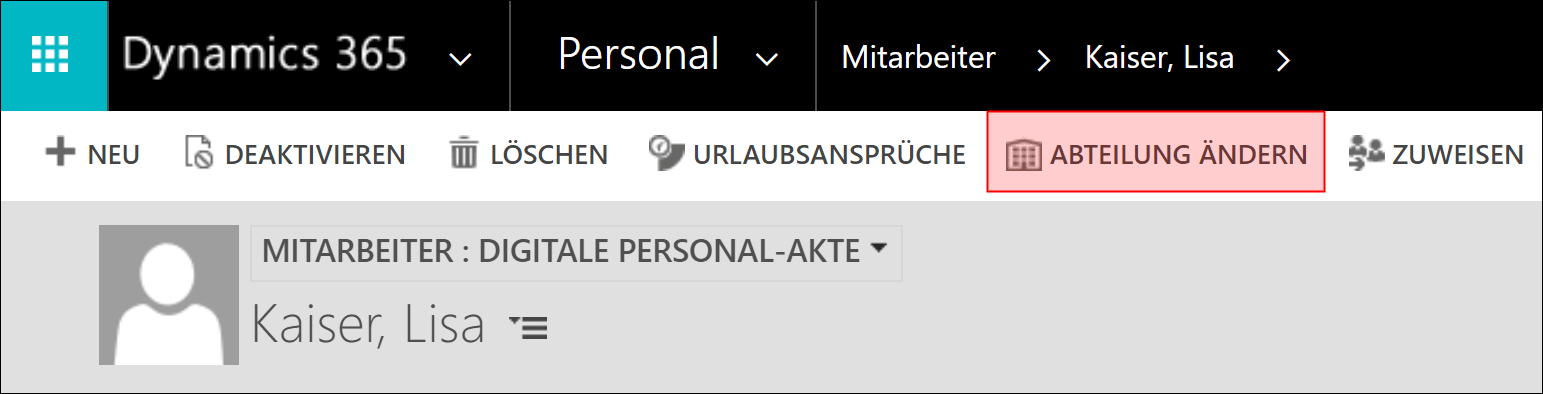This screenshot has width=1543, height=394.
Task: Open the app launcher waffle icon
Action: point(54,56)
